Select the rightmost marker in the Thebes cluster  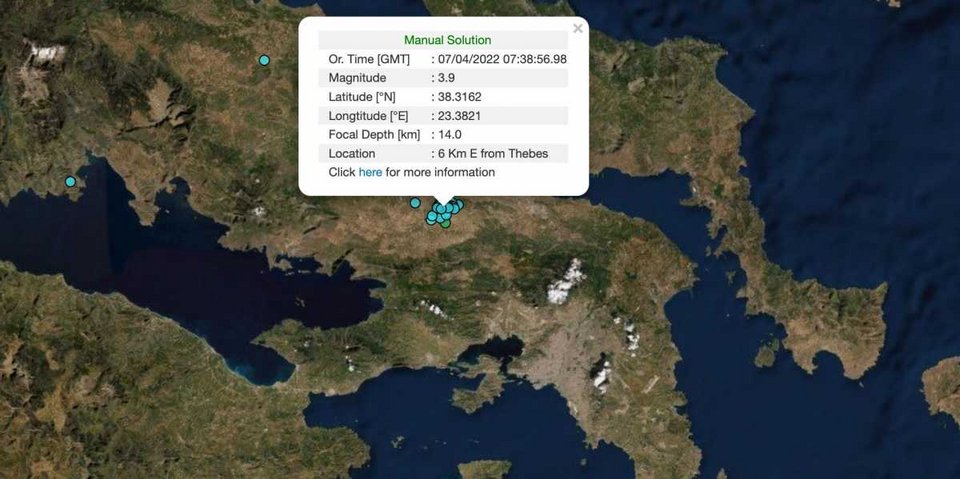pyautogui.click(x=458, y=205)
